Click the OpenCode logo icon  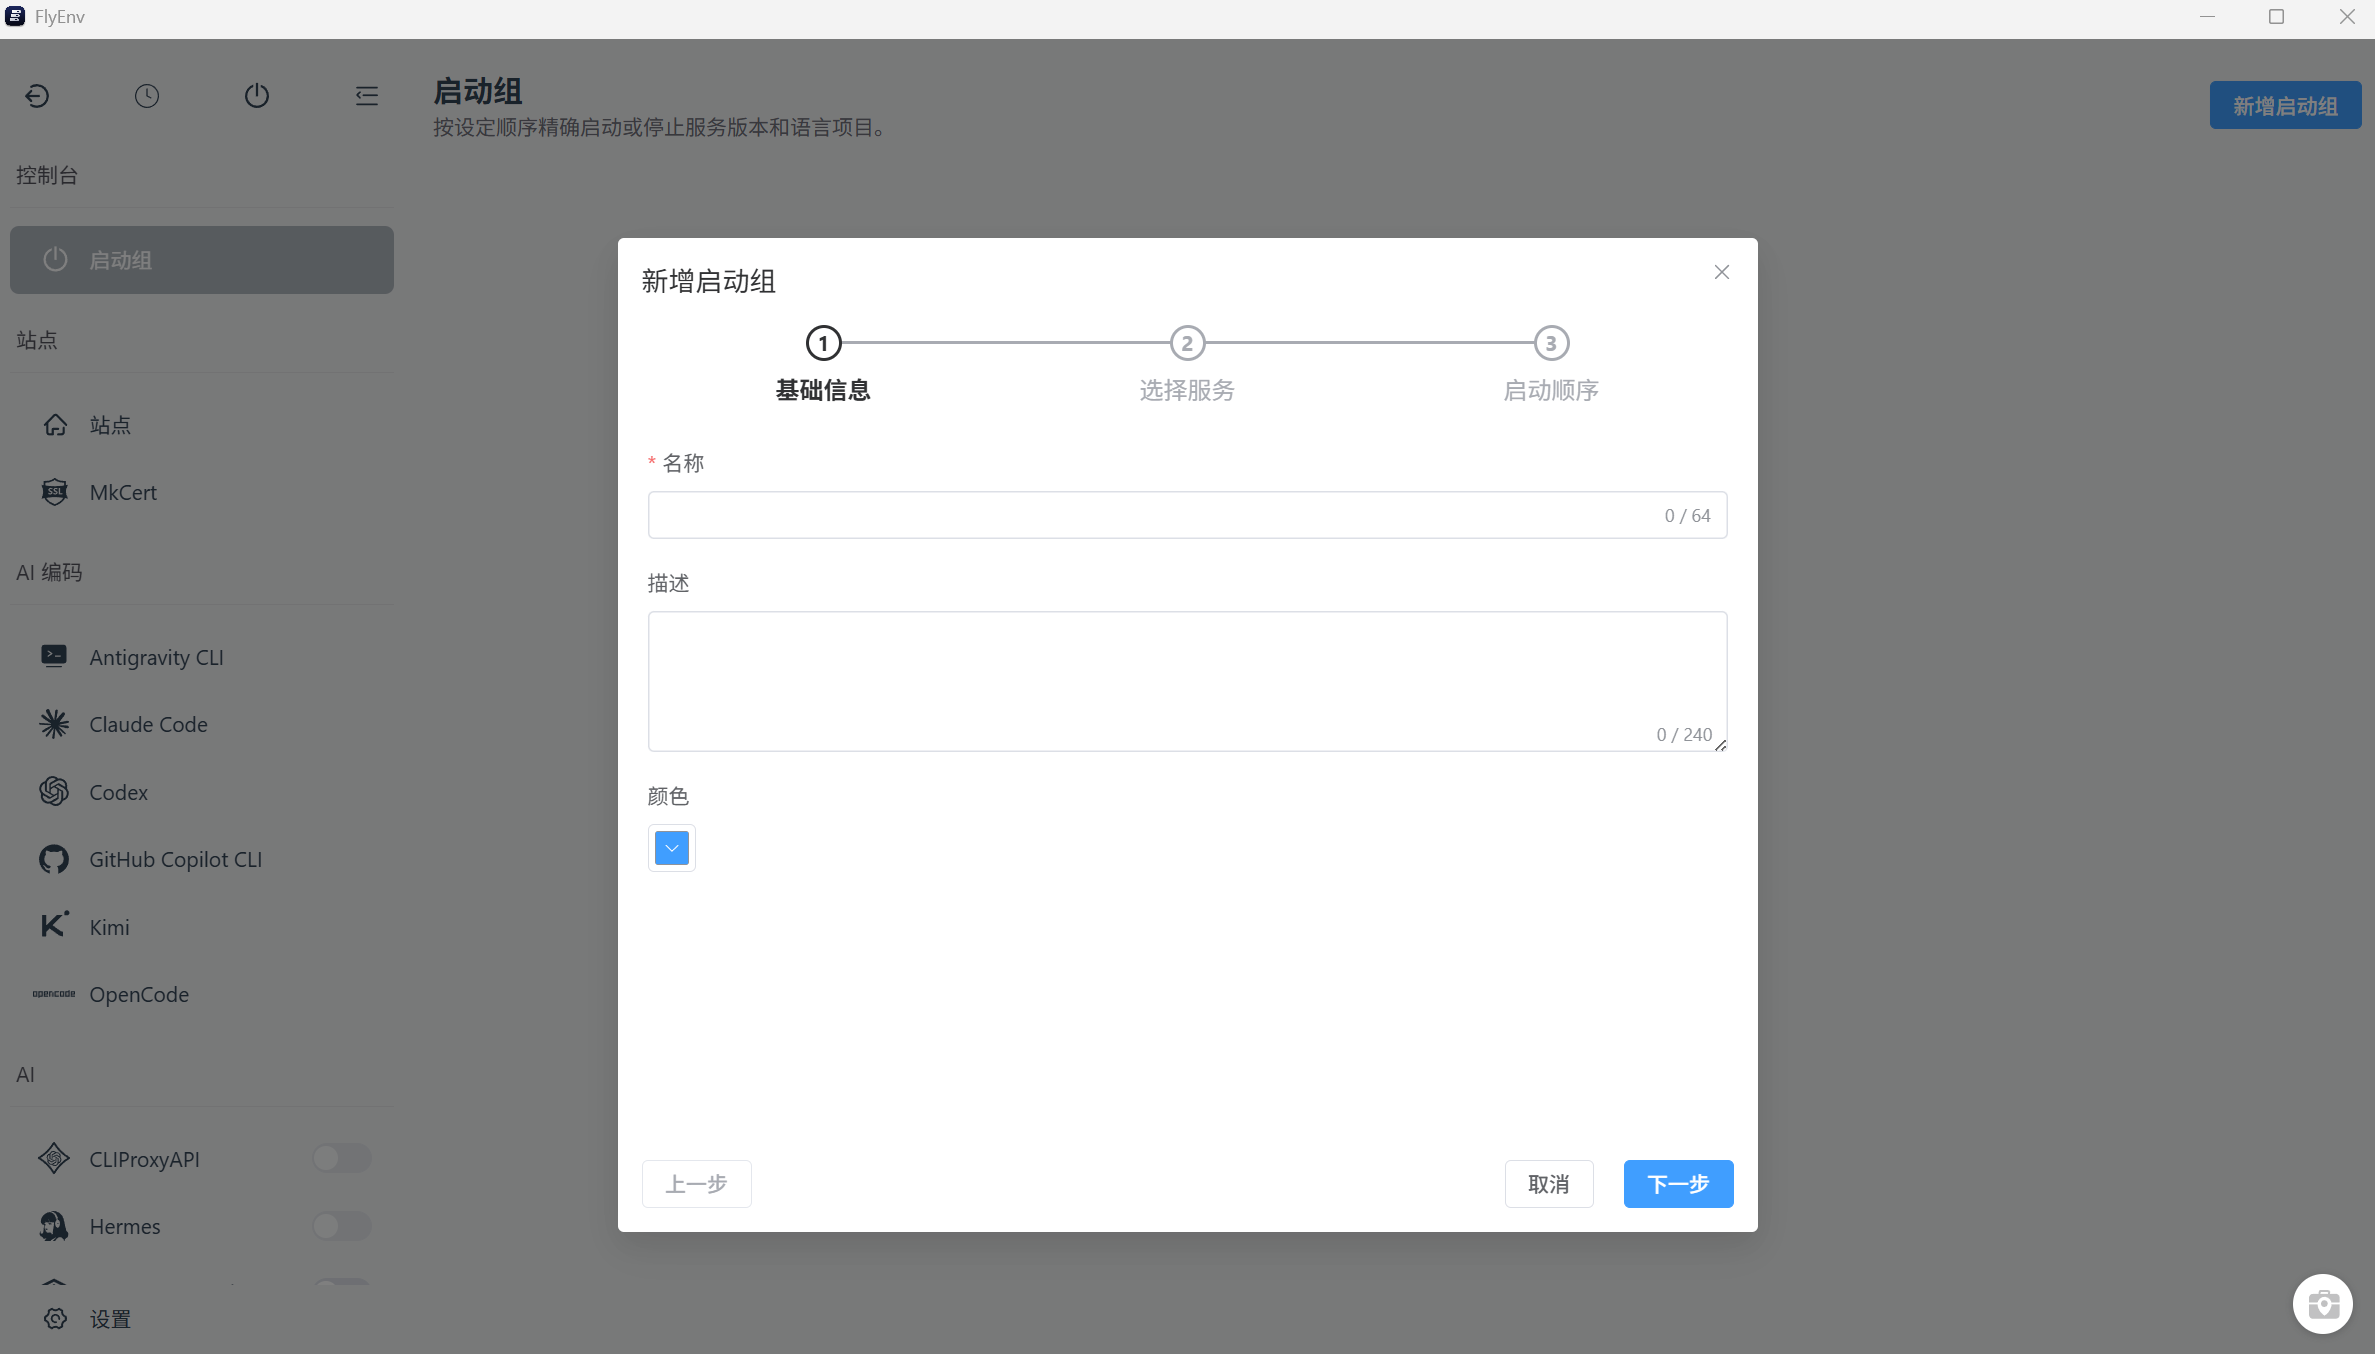[x=54, y=994]
